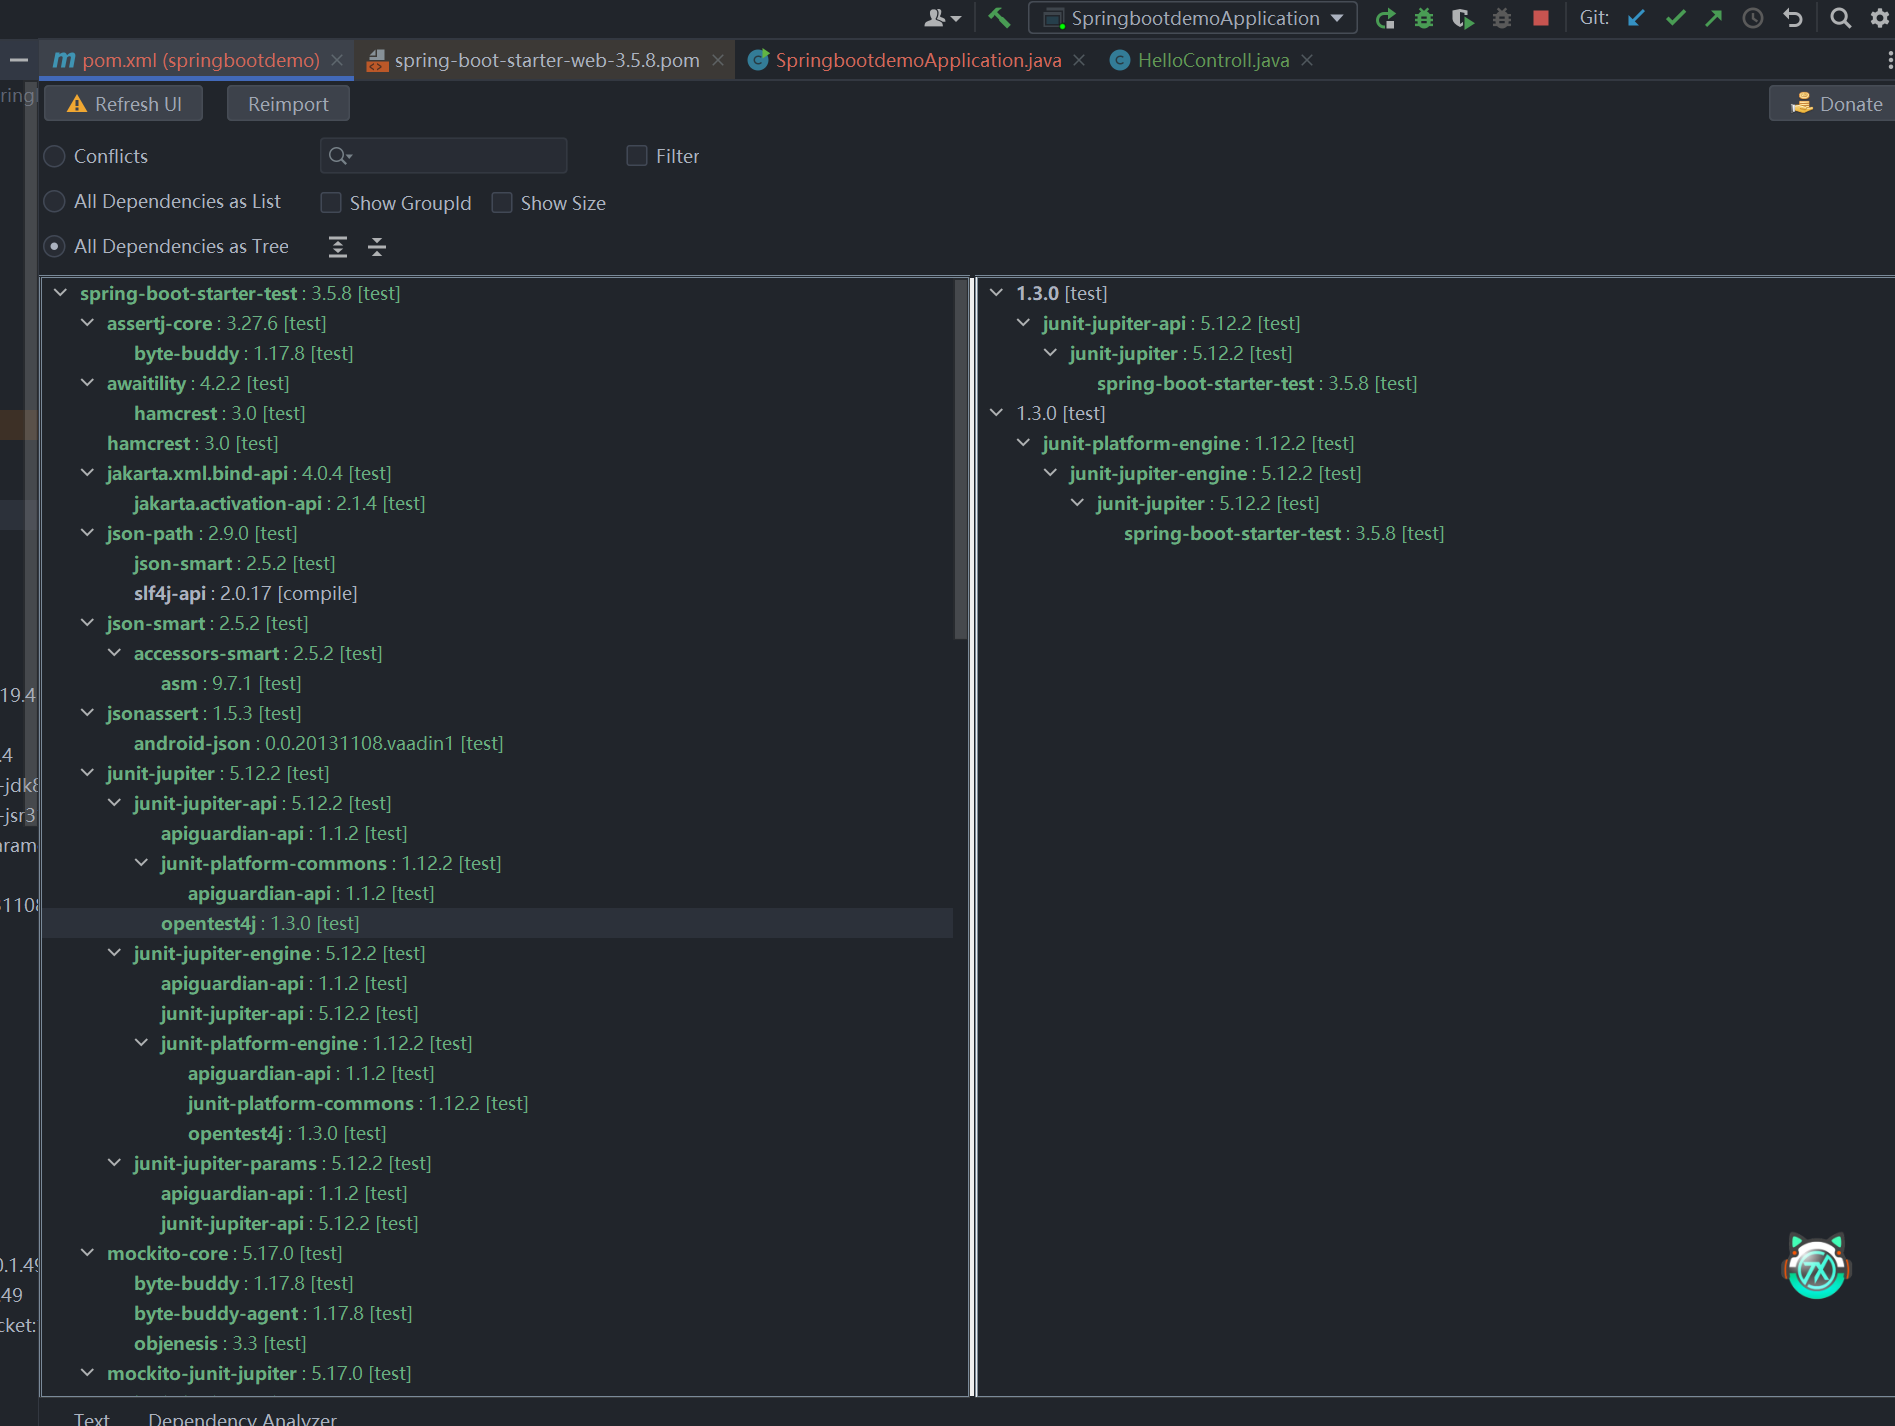Click Git Commit checkmark icon
The image size is (1895, 1426).
click(x=1675, y=18)
